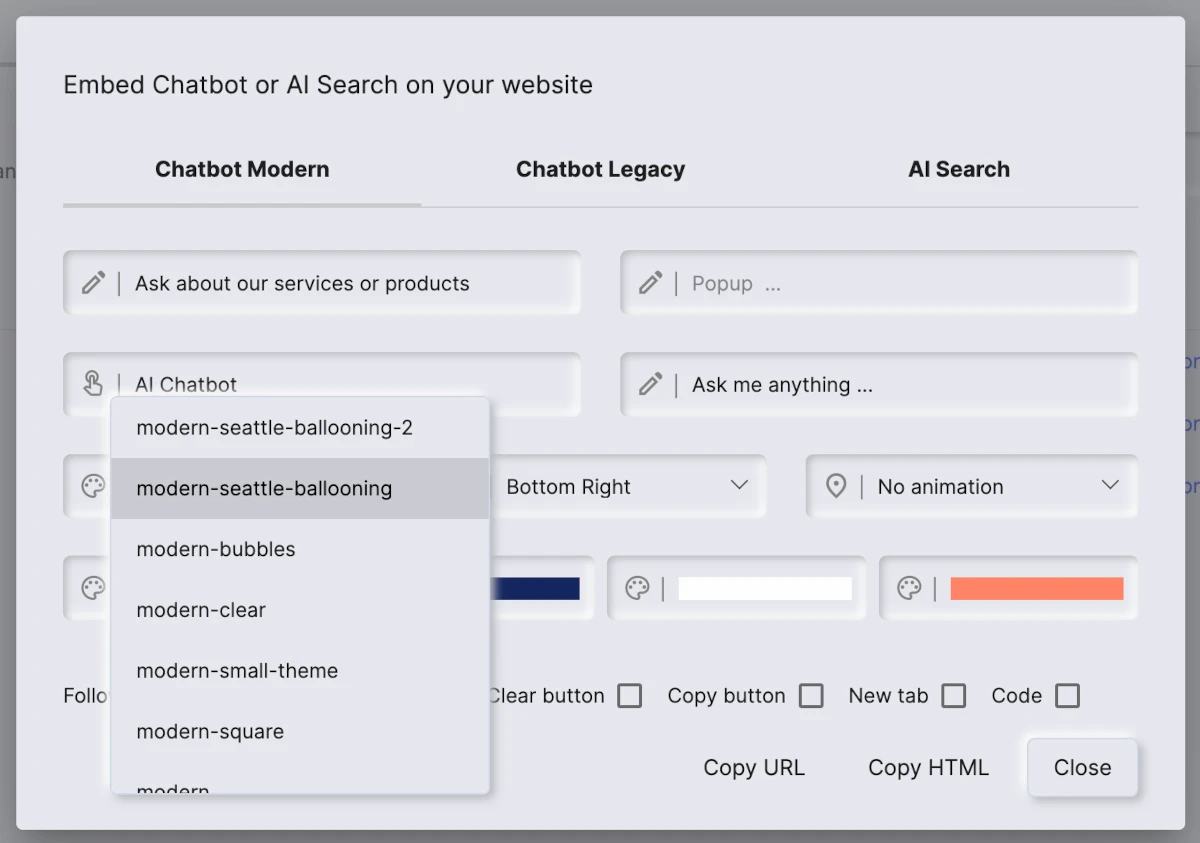This screenshot has height=843, width=1200.
Task: Click the location pin icon beside No animation
Action: 836,487
